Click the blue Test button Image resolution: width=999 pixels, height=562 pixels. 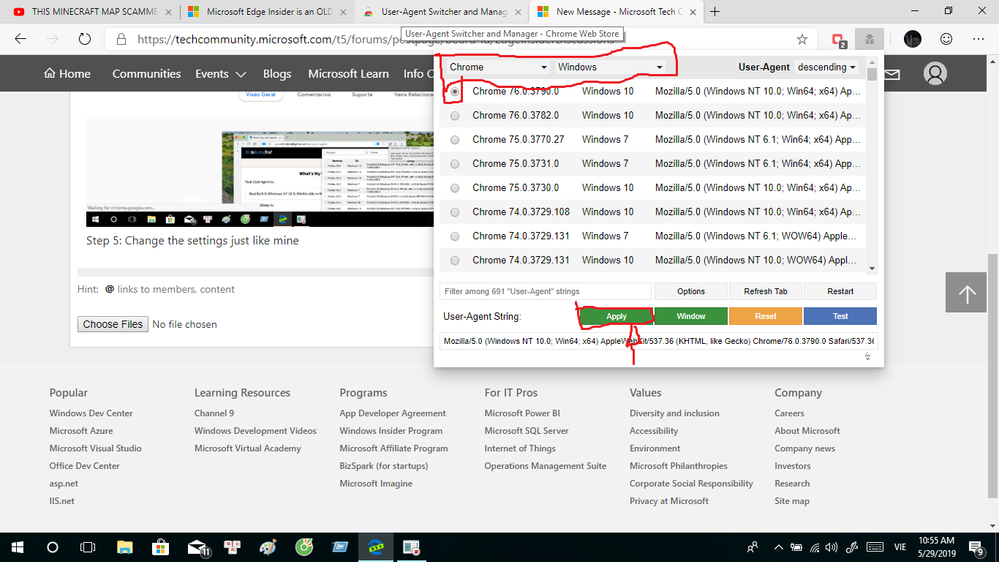(840, 317)
